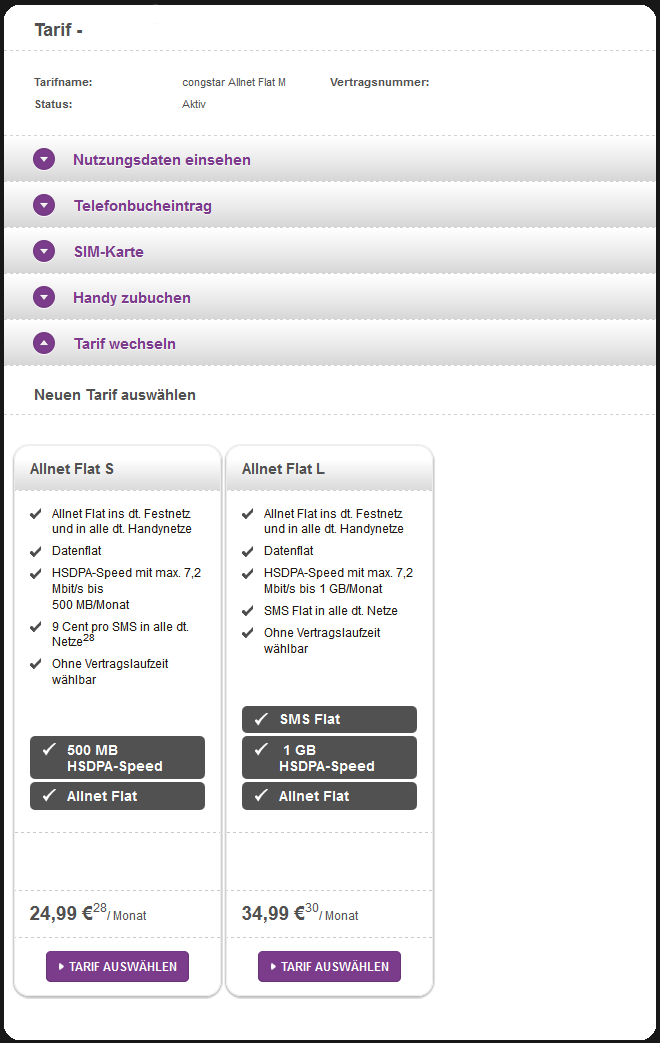This screenshot has height=1043, width=660.
Task: Click the Tarif wechseln up-arrow icon
Action: point(44,343)
